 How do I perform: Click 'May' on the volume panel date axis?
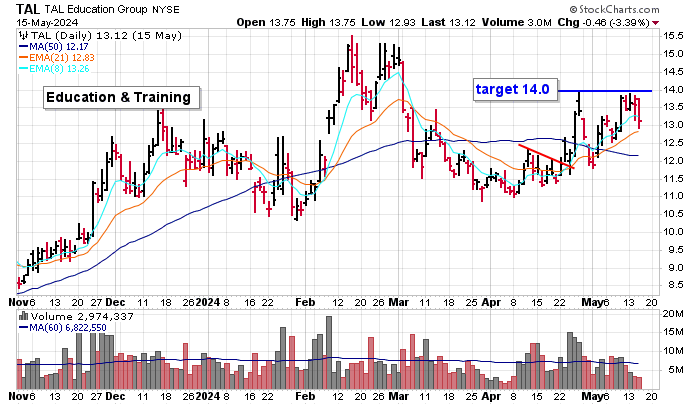tap(592, 397)
